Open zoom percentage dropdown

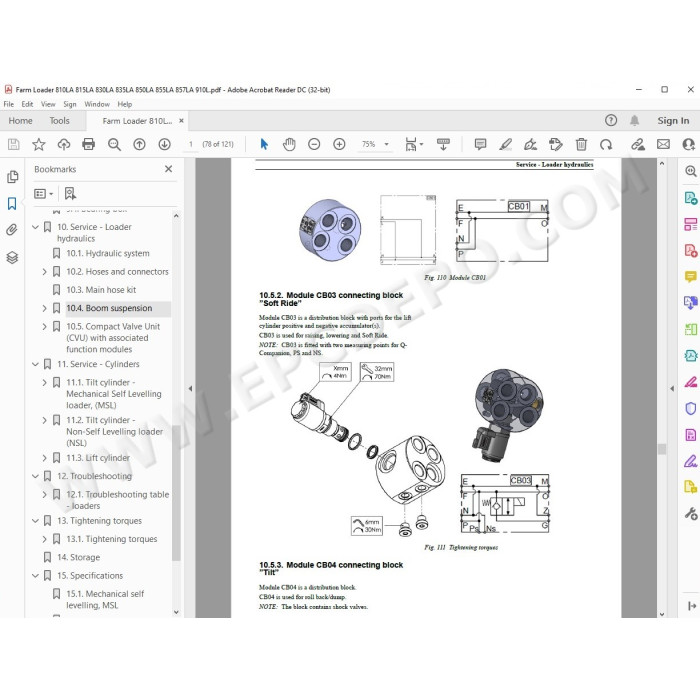387,144
